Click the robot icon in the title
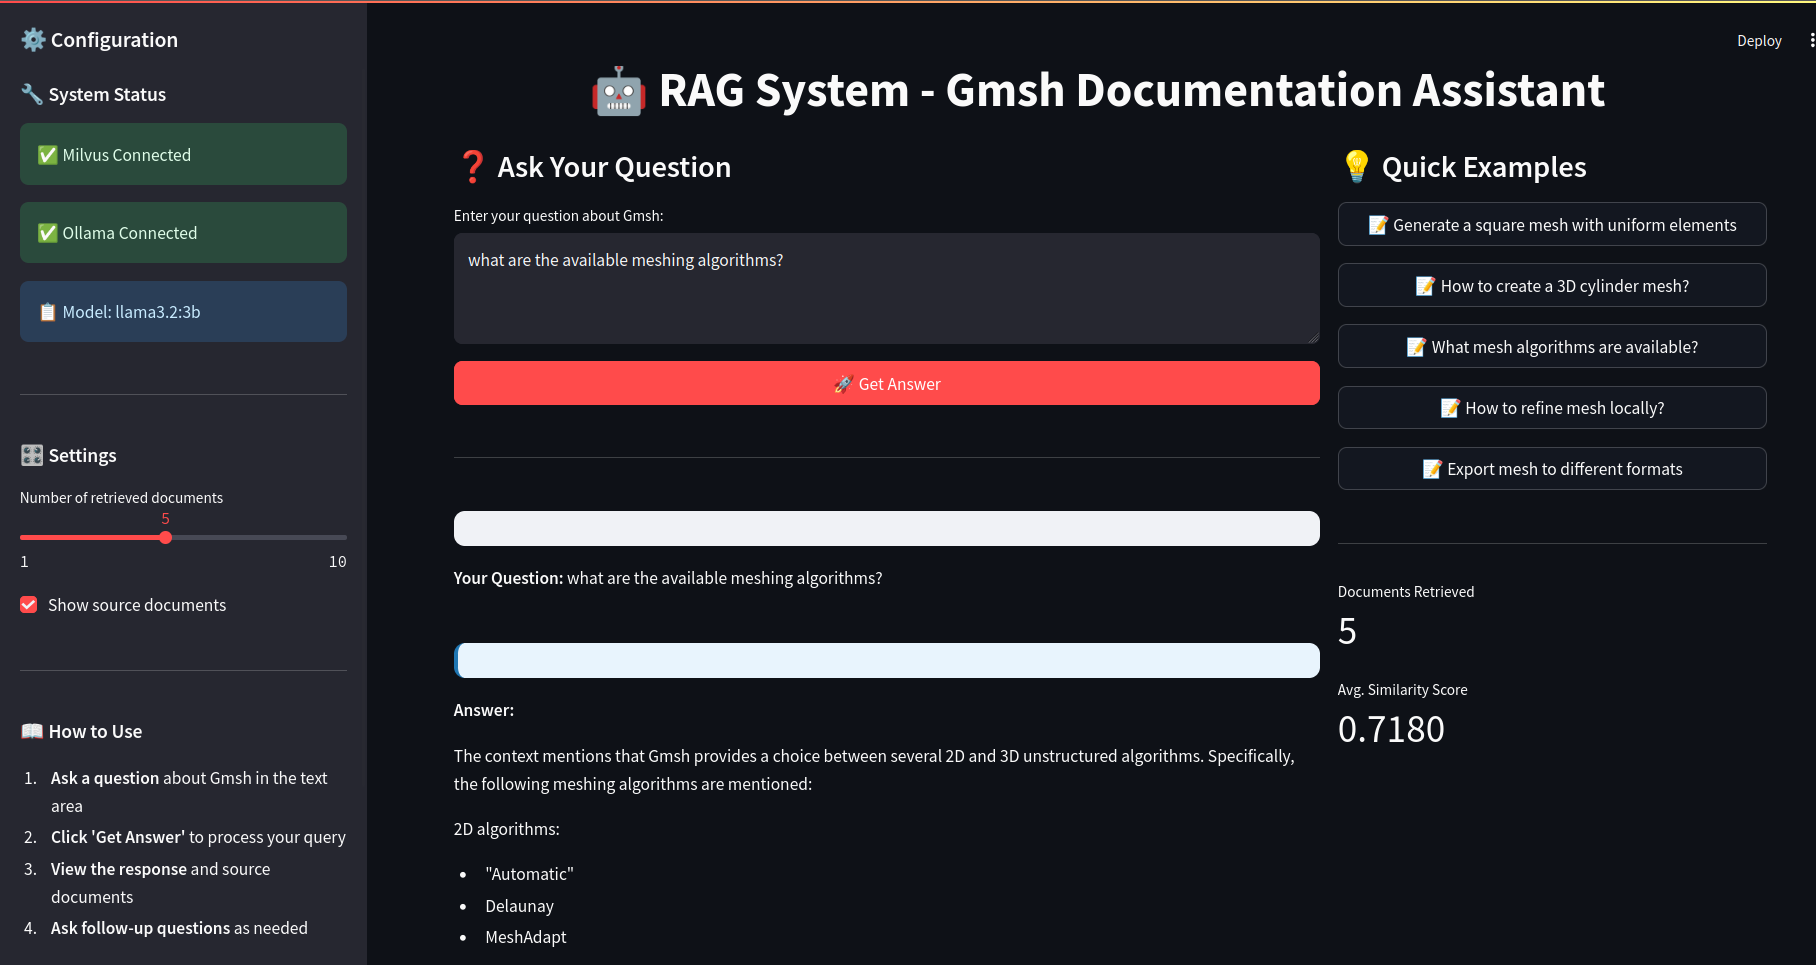The image size is (1816, 965). 618,92
